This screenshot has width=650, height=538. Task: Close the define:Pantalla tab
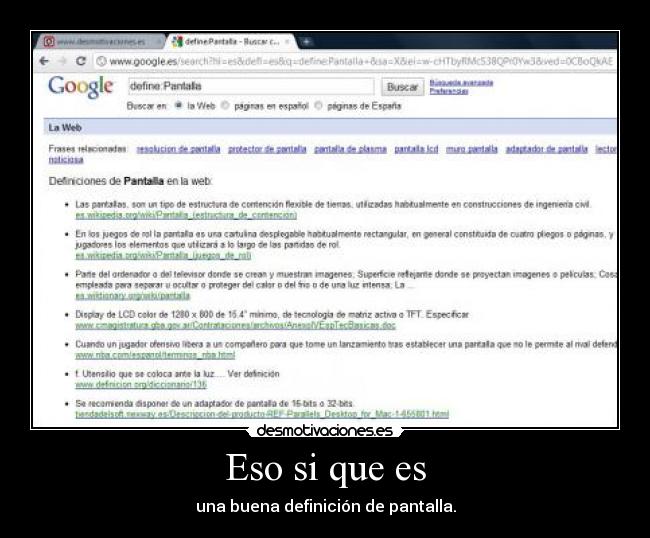tap(287, 42)
